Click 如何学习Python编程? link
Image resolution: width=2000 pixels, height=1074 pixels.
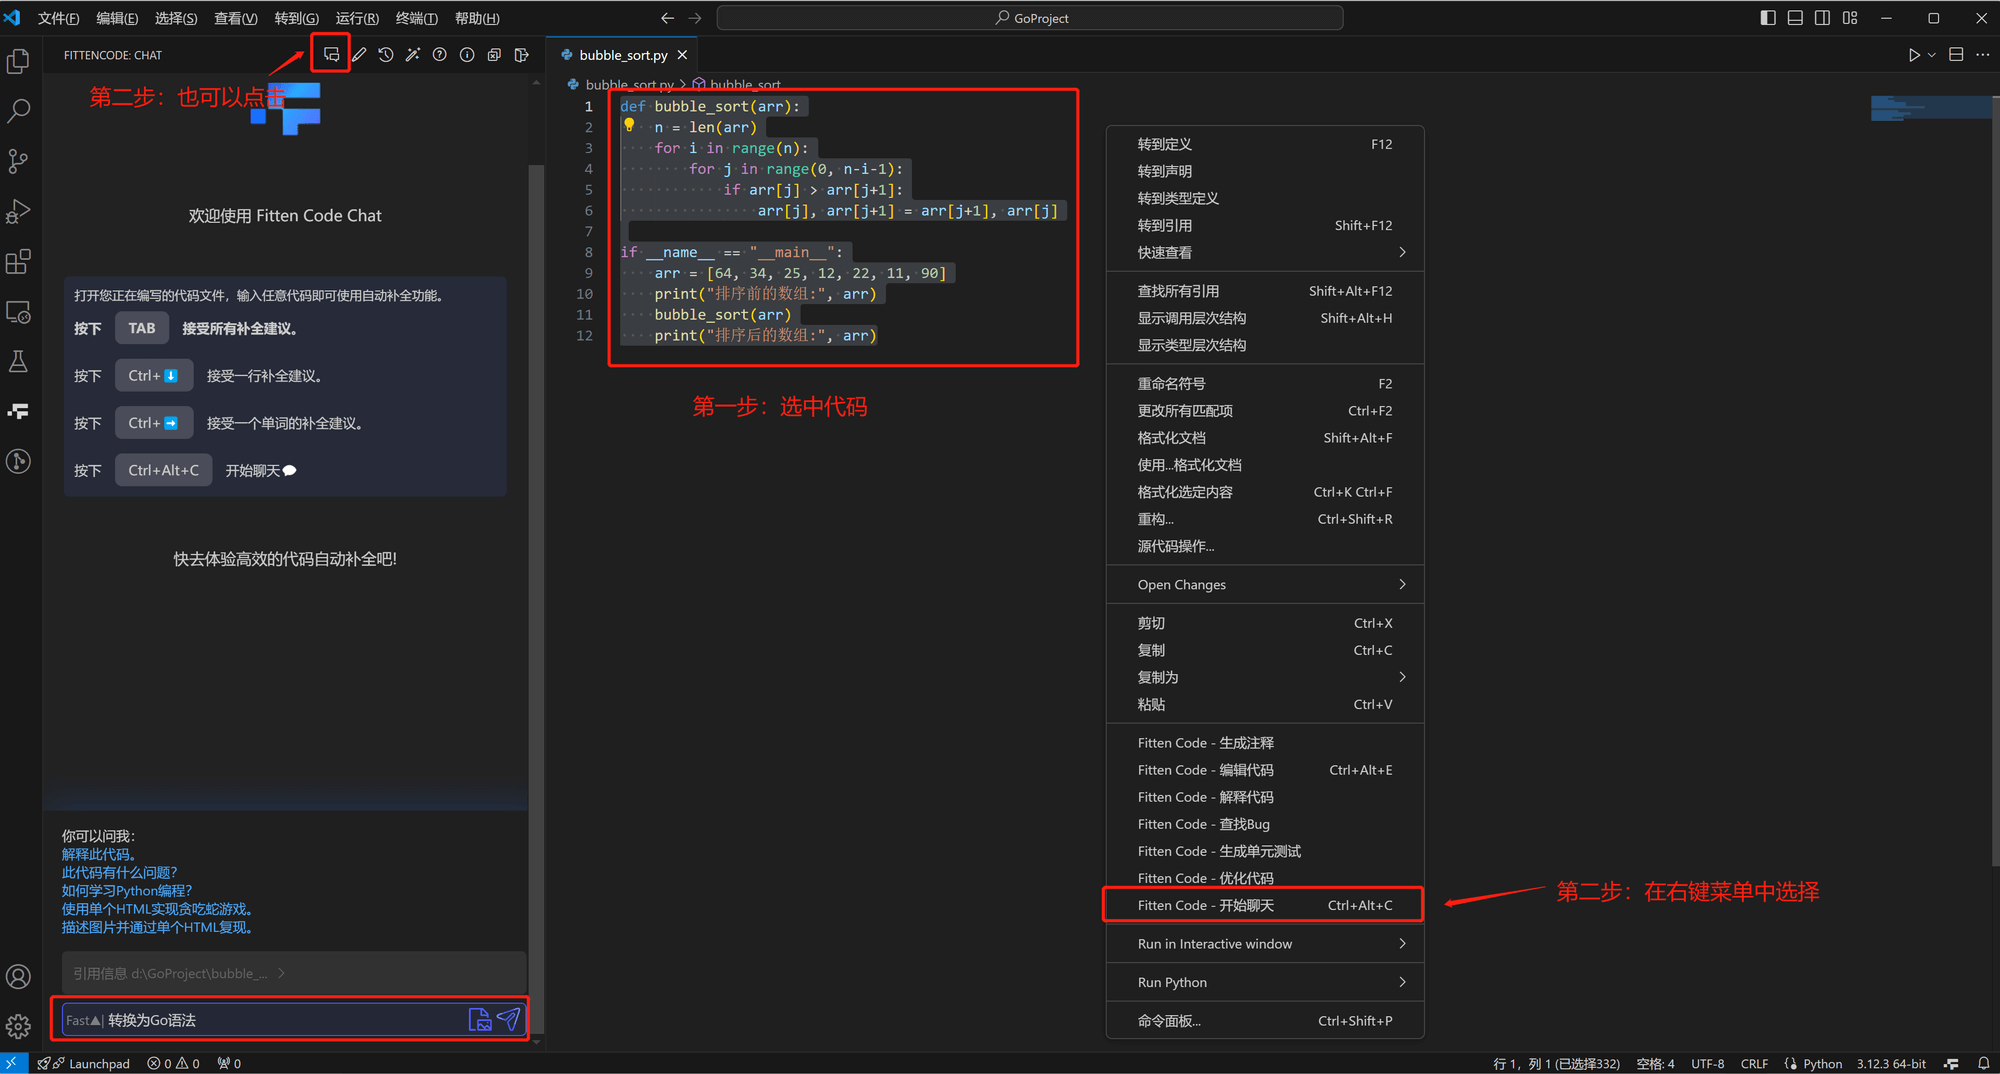point(127,890)
